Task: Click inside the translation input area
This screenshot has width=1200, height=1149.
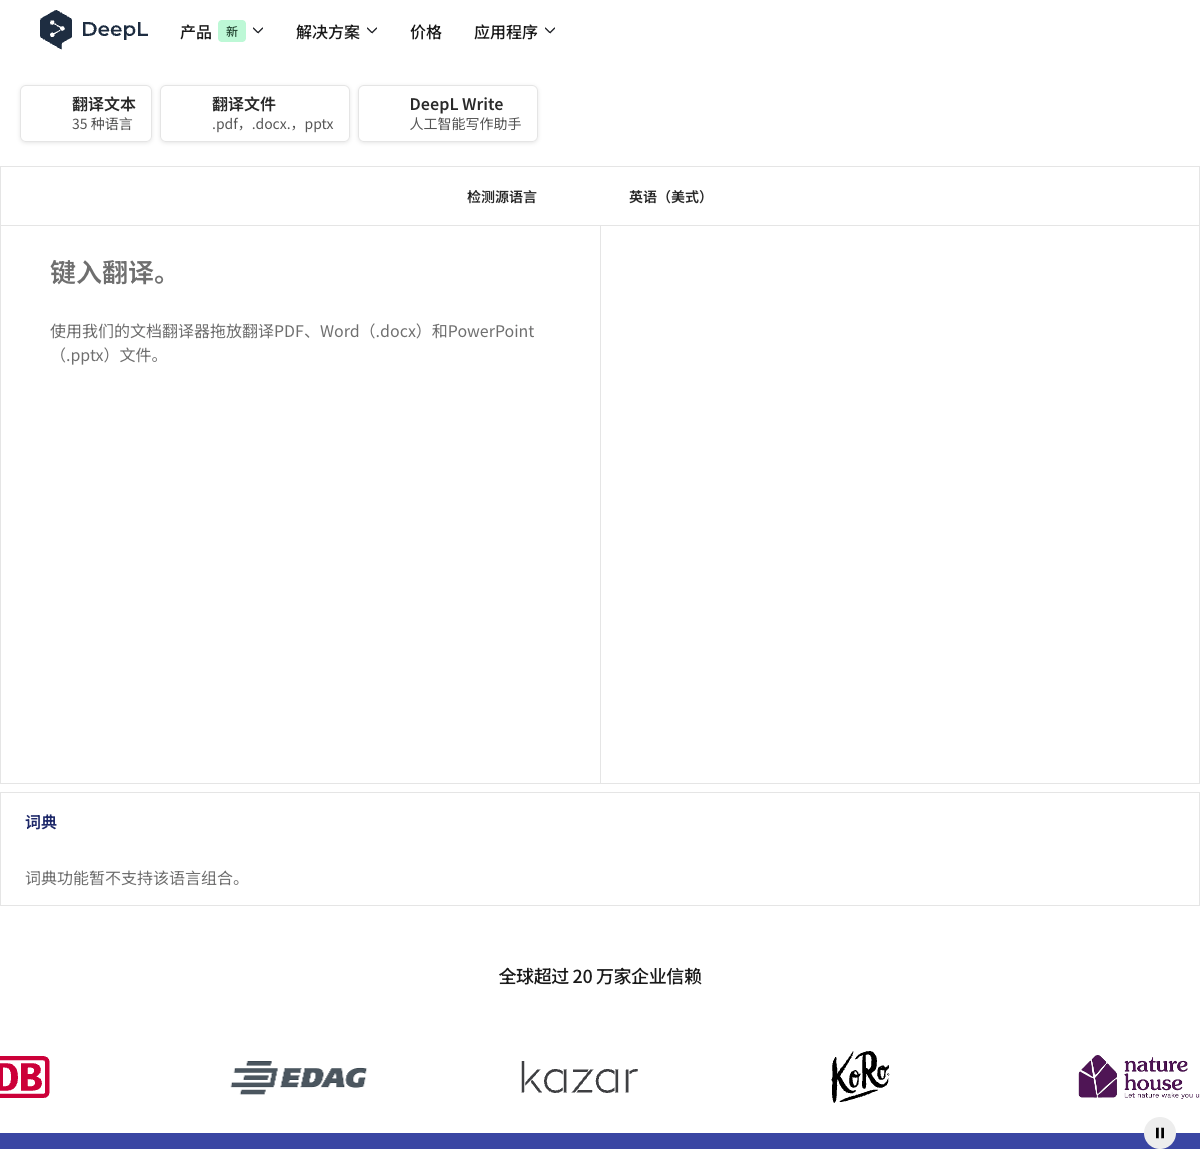Action: point(300,450)
